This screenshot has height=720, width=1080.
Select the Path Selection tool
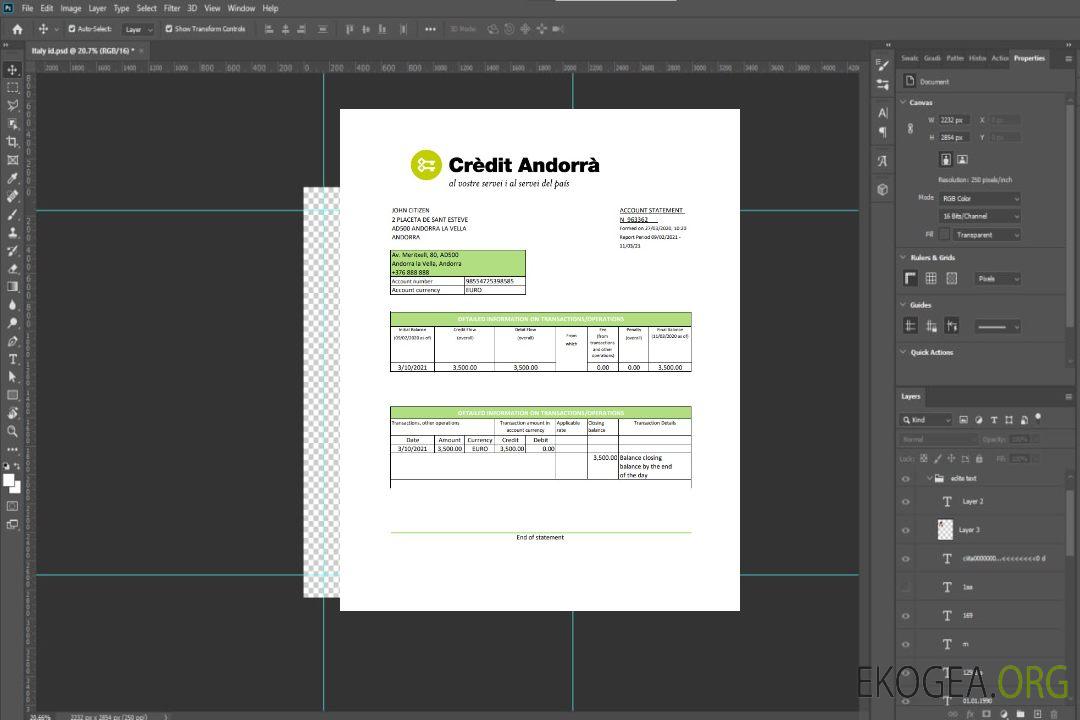(12, 377)
